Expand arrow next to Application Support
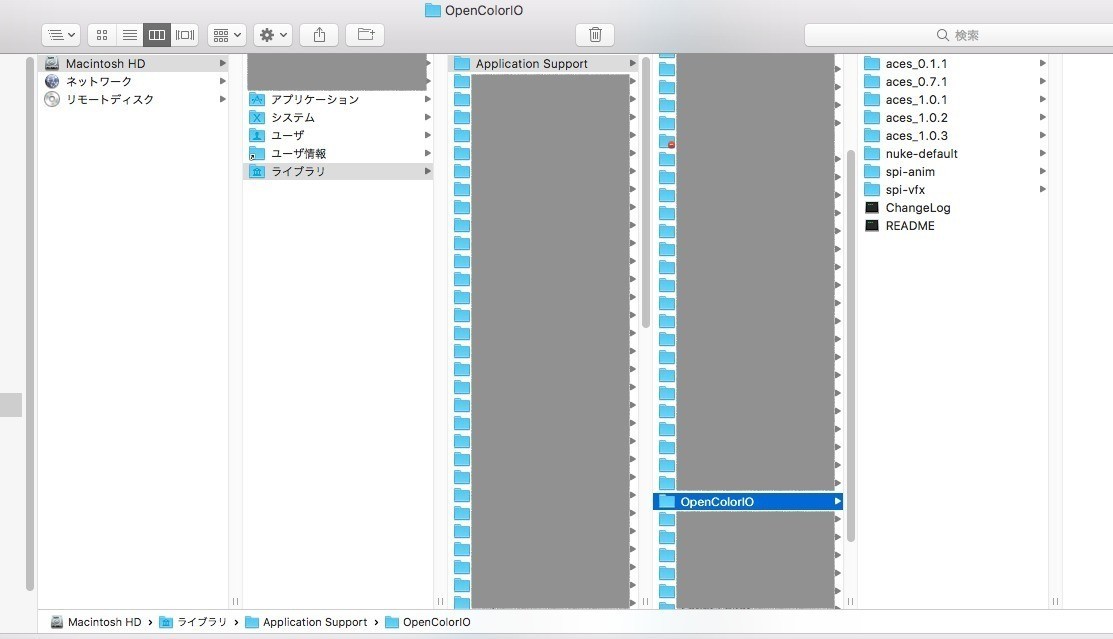Viewport: 1113px width, 639px height. coord(632,63)
